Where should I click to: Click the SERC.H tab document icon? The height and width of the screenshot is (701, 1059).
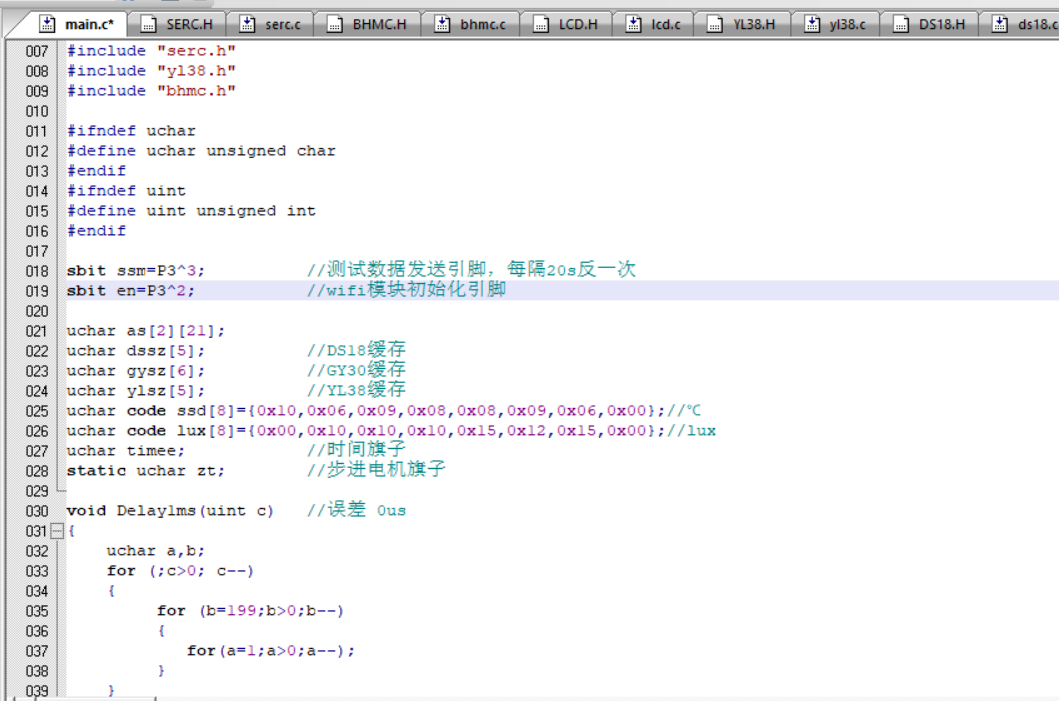tap(147, 24)
